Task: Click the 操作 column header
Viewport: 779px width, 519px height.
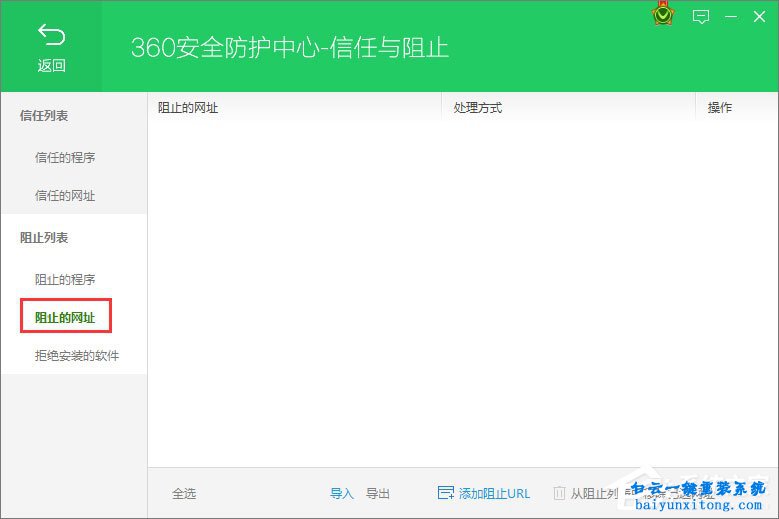Action: (720, 107)
